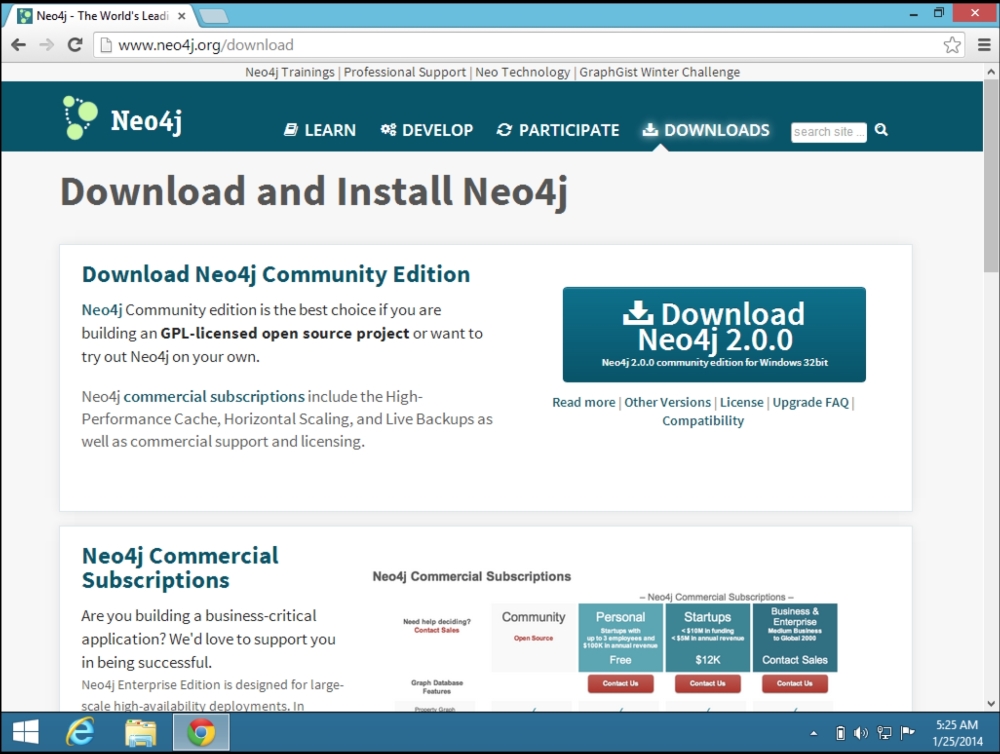Click the Chrome taskbar icon
1000x754 pixels.
coord(201,732)
